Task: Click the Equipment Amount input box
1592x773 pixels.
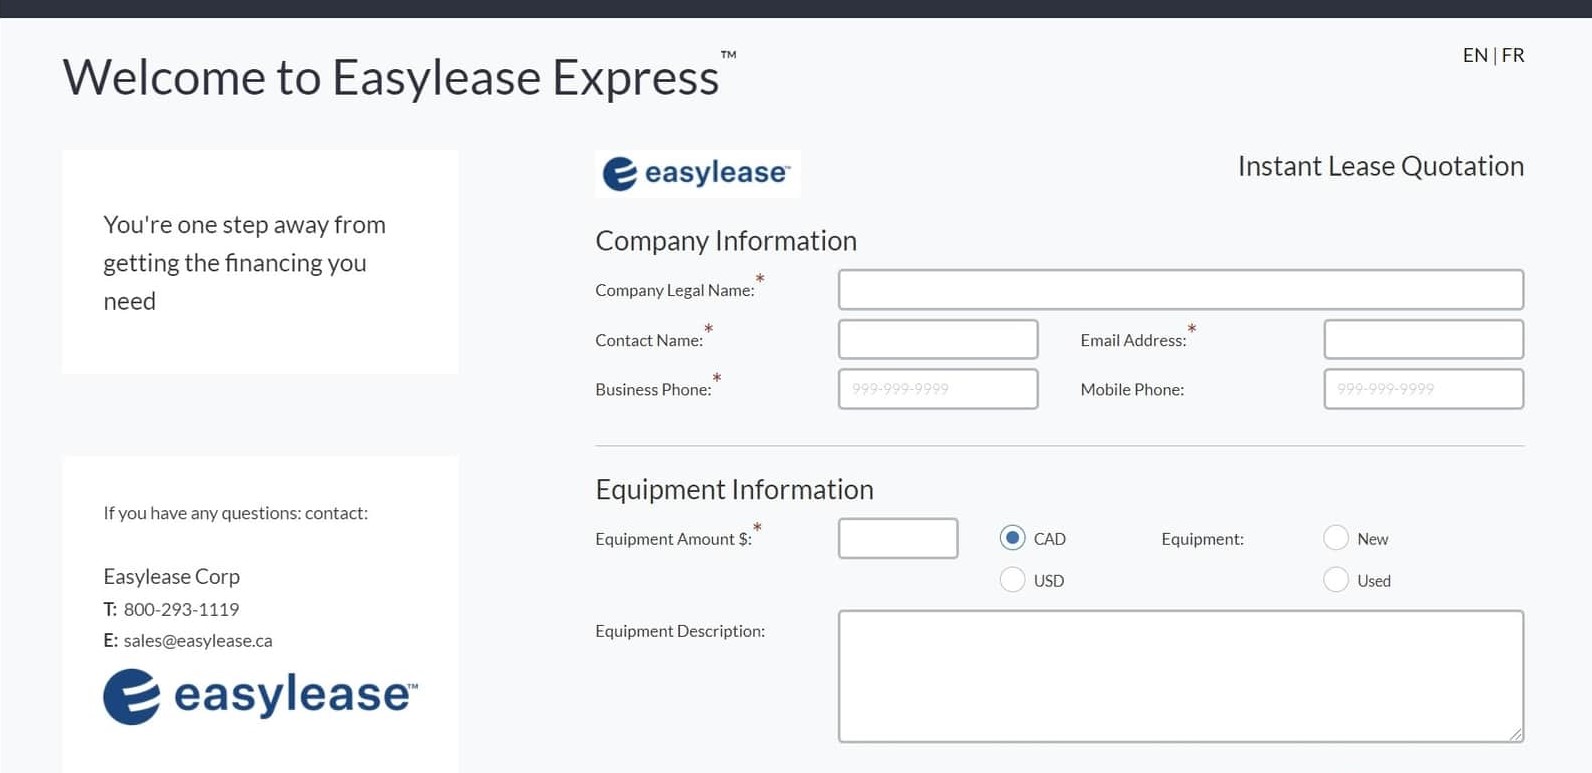Action: point(897,538)
